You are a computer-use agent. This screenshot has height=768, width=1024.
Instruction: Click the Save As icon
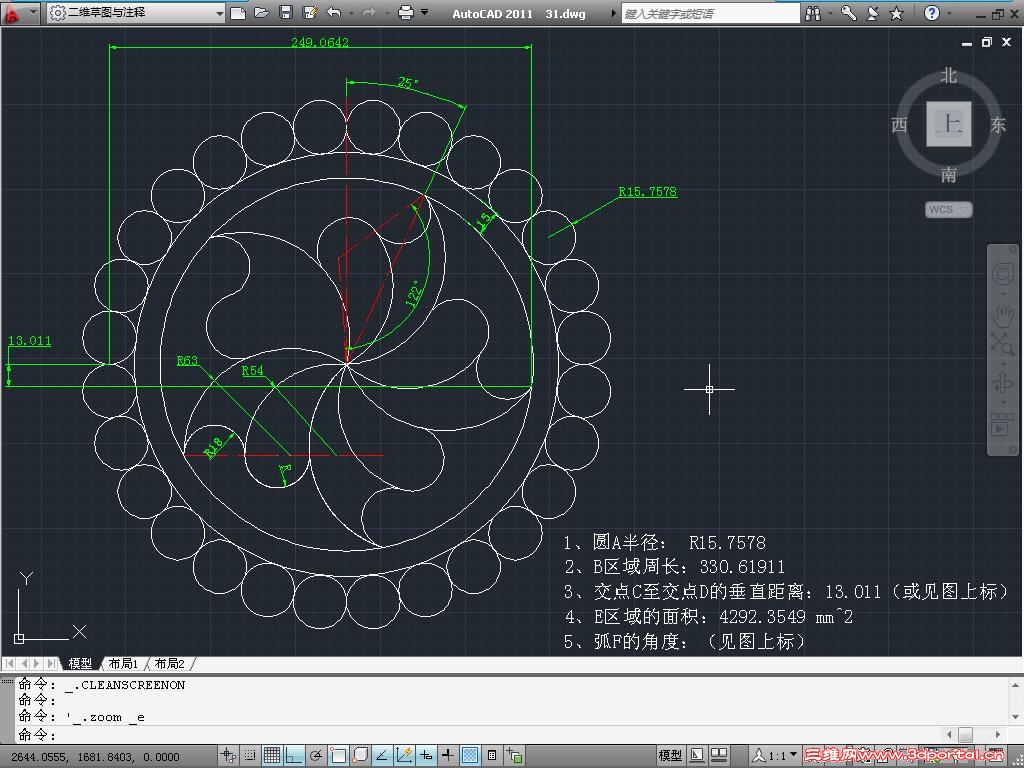click(310, 12)
